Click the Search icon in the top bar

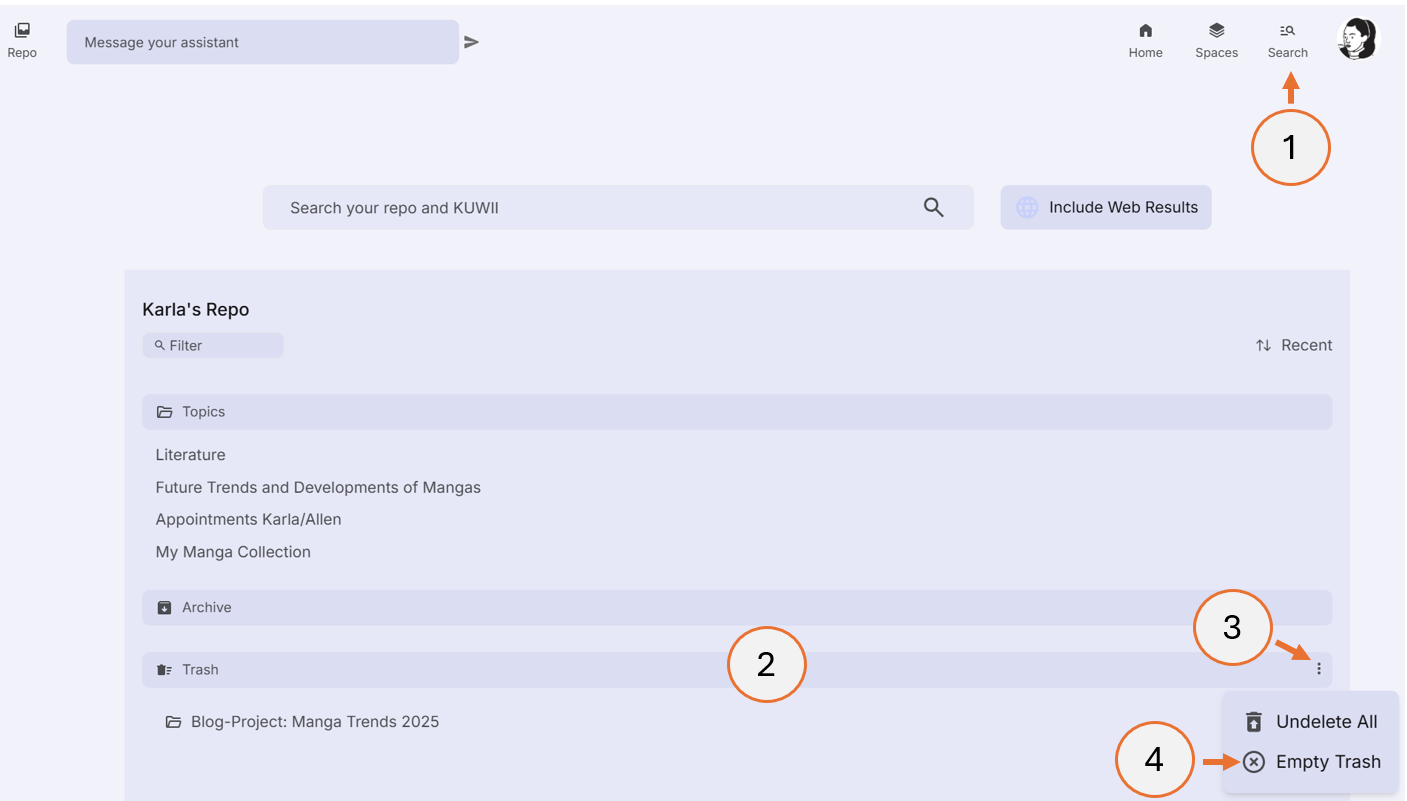coord(1287,37)
